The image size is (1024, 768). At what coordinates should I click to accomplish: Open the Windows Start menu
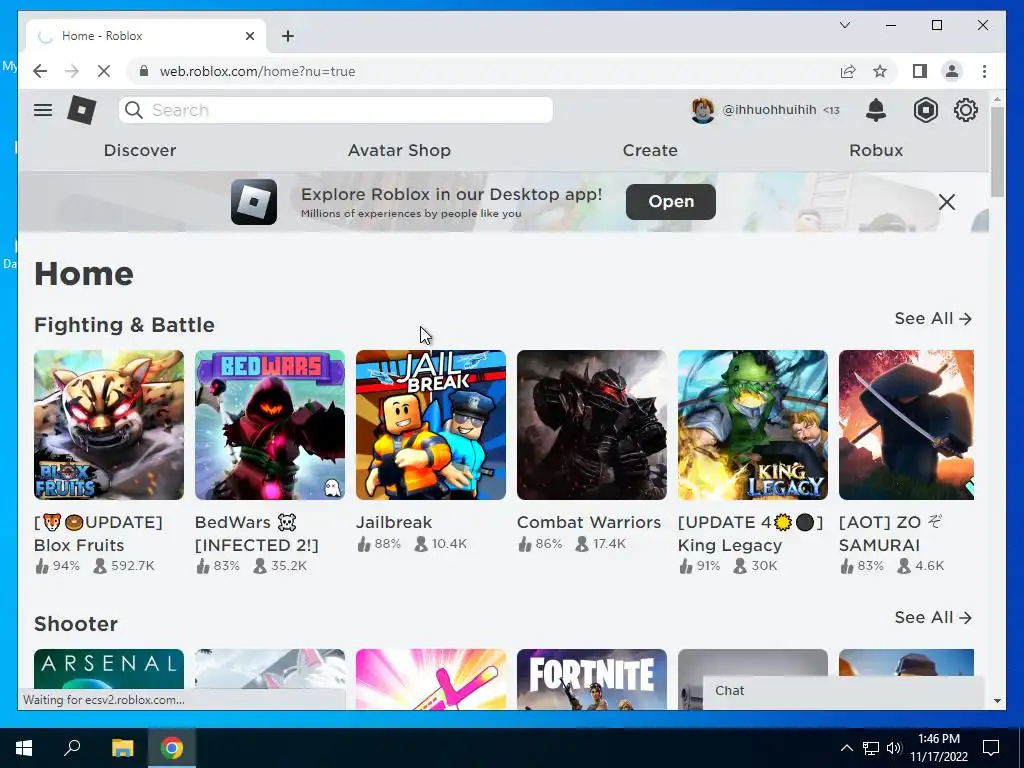24,748
